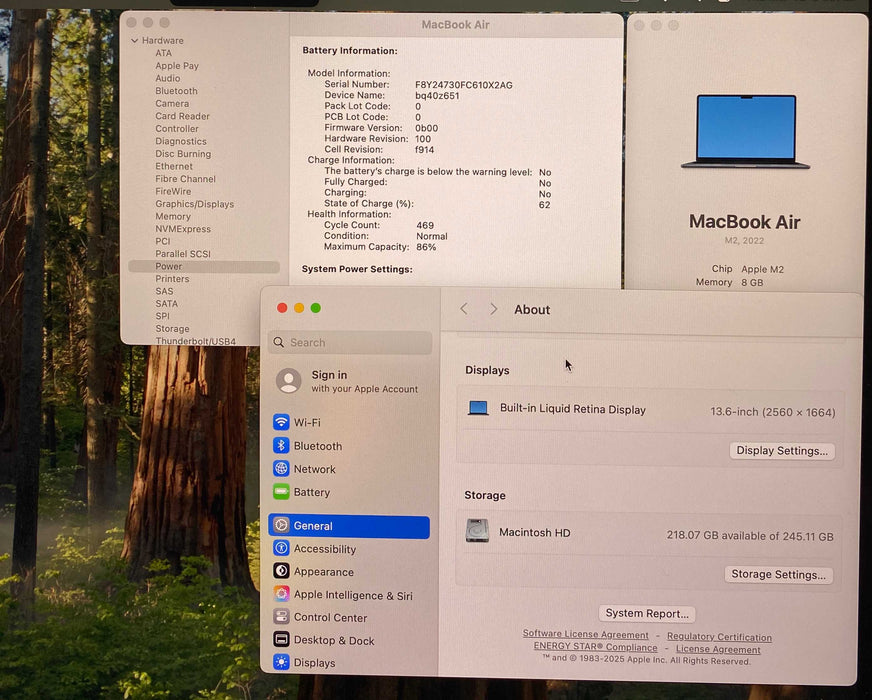The height and width of the screenshot is (700, 872).
Task: Select Thunderbolt/USB4 in Hardware list
Action: tap(195, 341)
